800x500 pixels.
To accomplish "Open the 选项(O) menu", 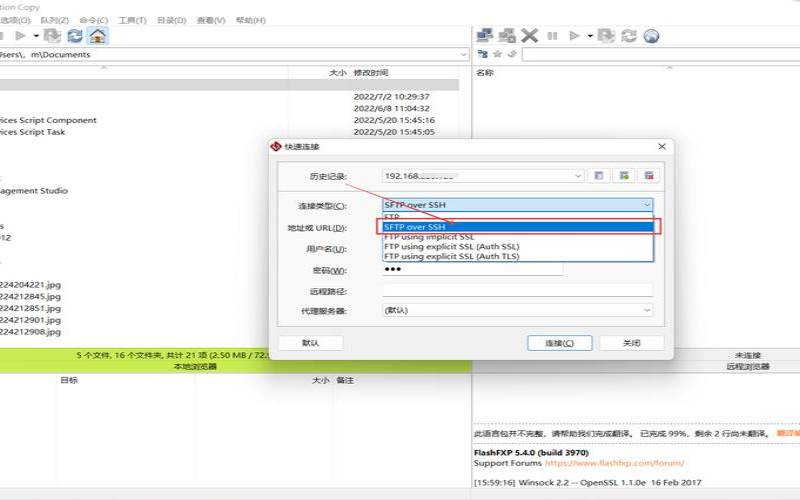I will point(15,20).
